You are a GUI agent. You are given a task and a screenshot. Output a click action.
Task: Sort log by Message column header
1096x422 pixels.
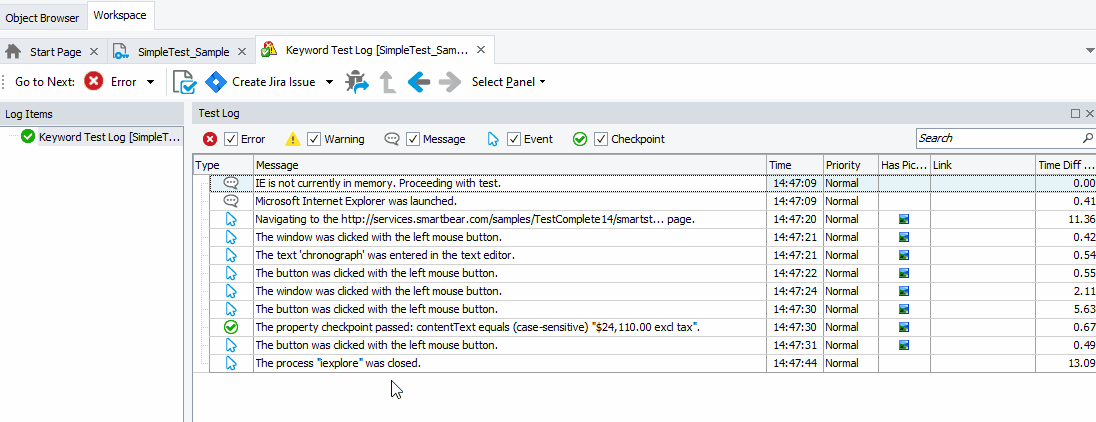click(x=508, y=165)
